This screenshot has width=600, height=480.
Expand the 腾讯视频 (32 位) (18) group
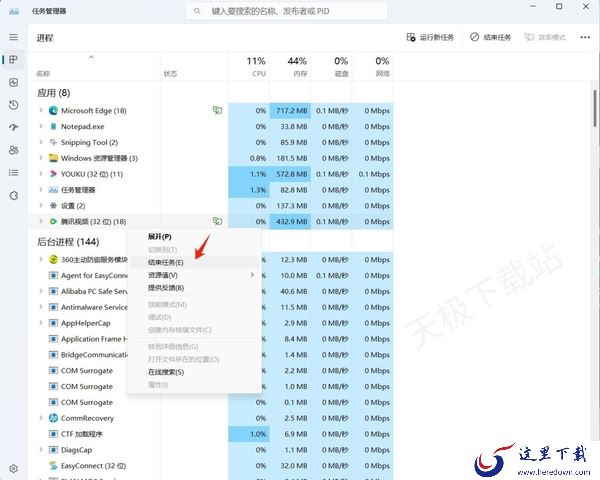click(x=41, y=221)
